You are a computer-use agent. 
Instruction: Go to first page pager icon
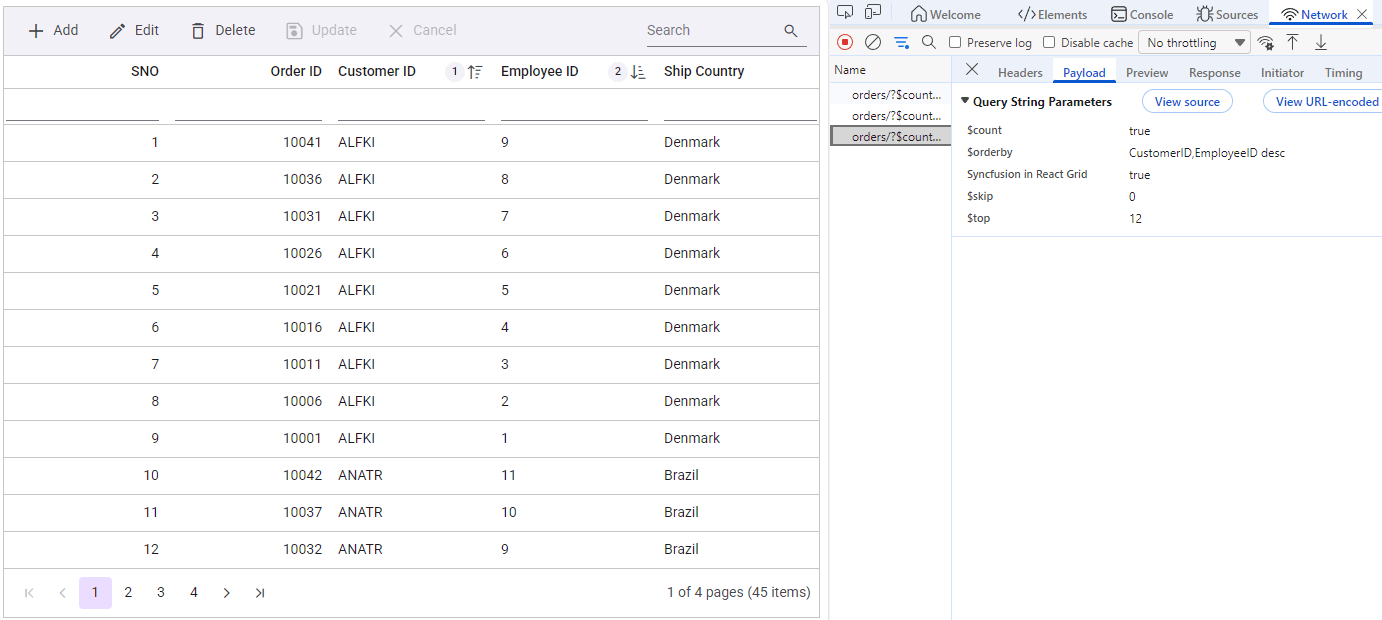(x=29, y=593)
